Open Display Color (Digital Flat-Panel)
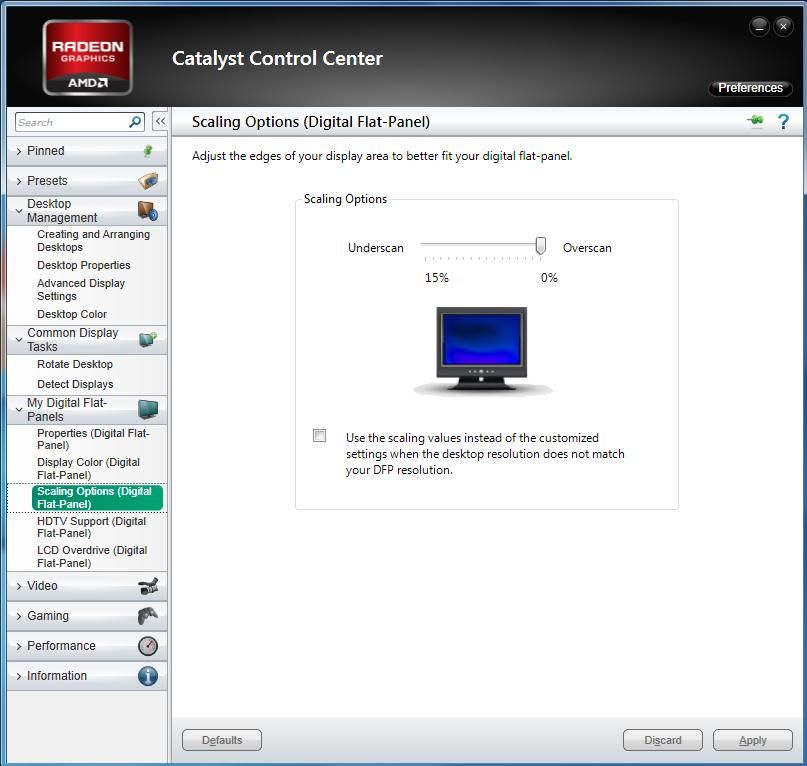807x766 pixels. click(x=89, y=468)
